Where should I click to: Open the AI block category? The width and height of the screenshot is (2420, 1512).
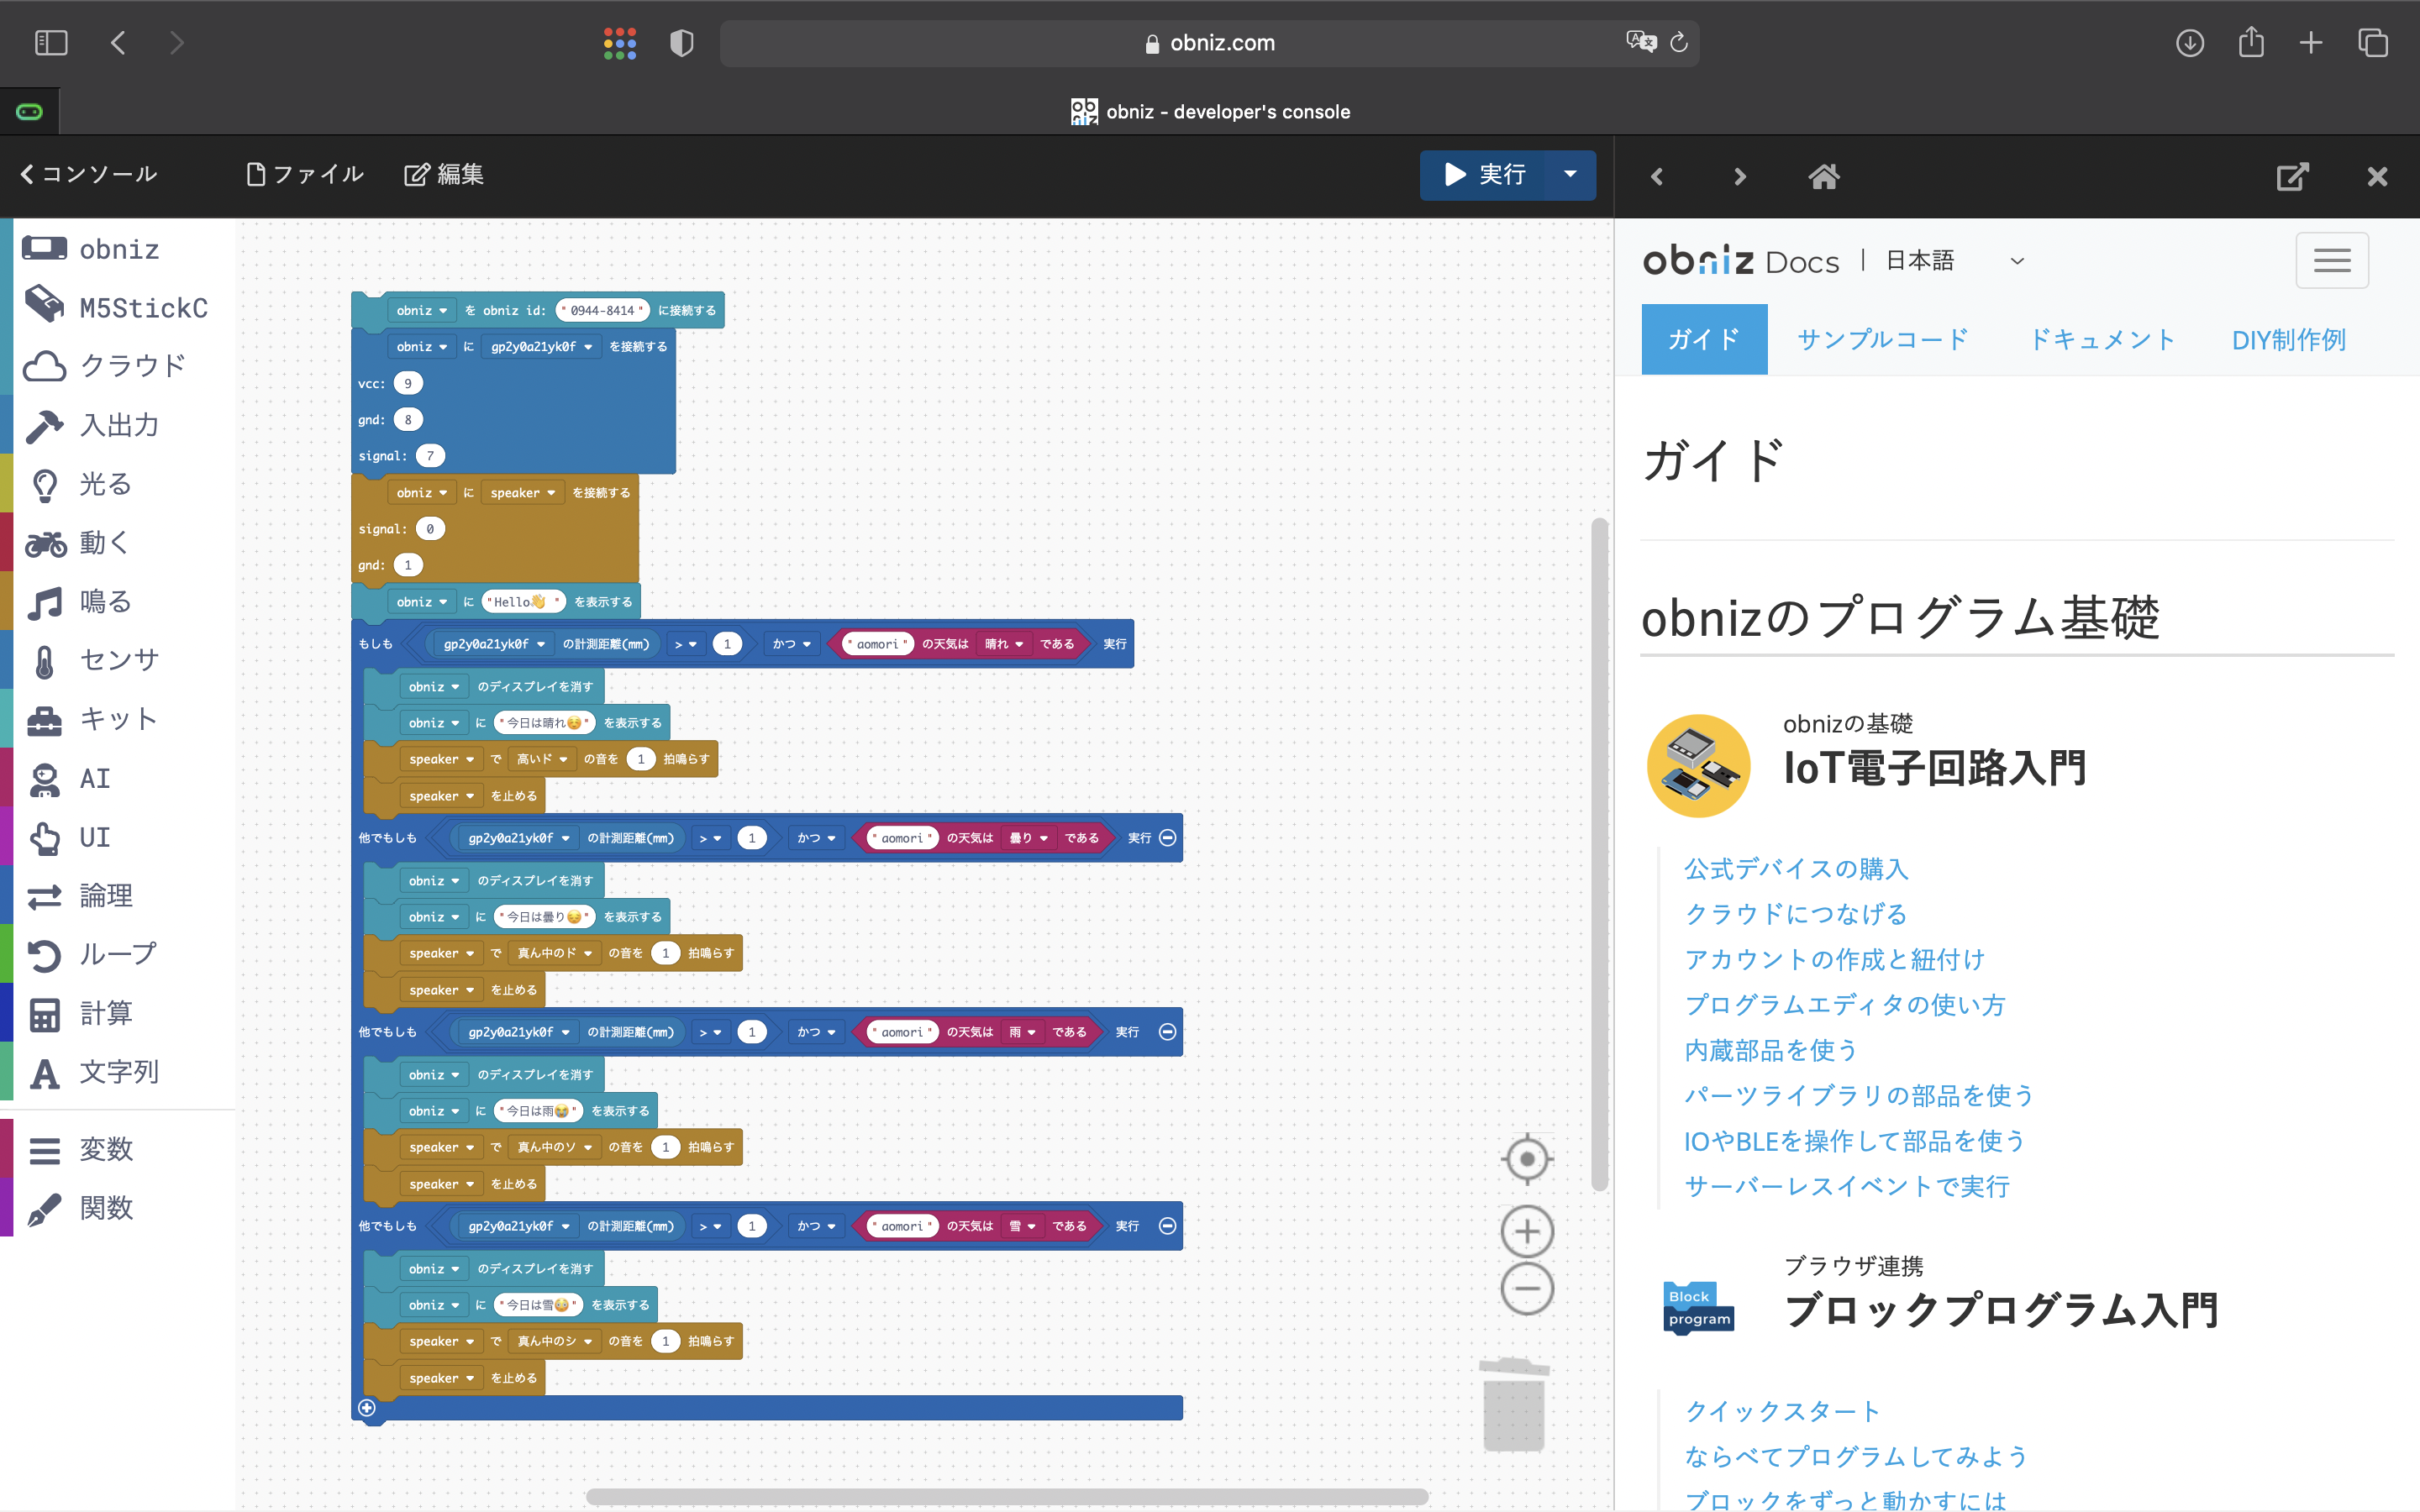click(x=95, y=778)
